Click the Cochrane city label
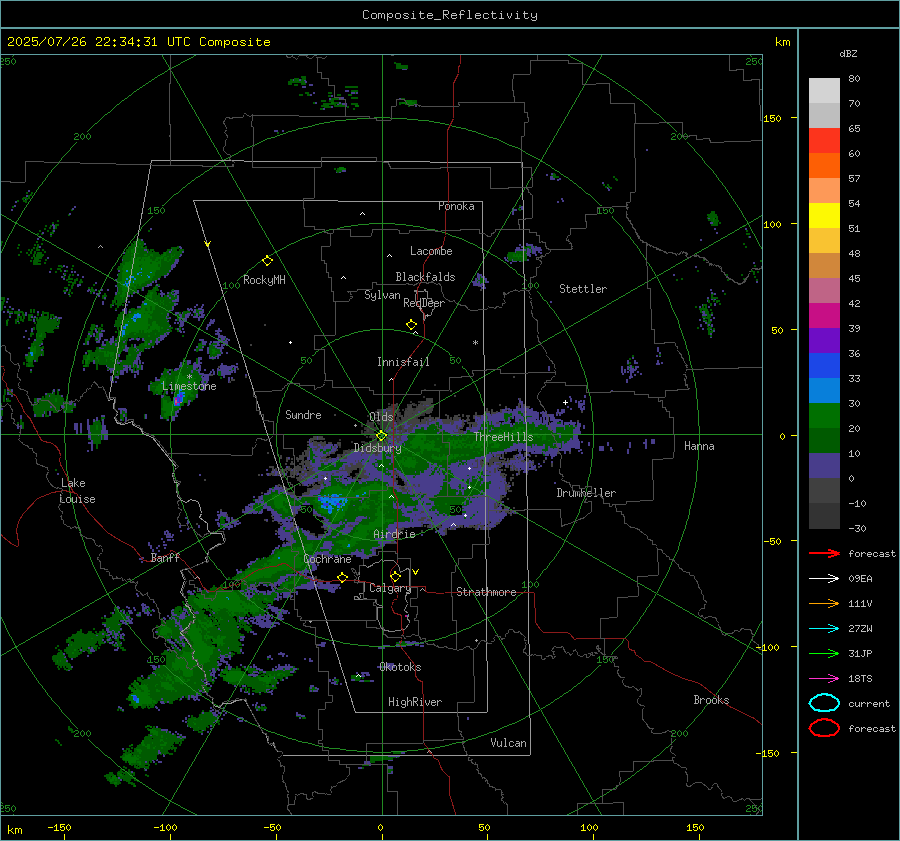 [327, 559]
